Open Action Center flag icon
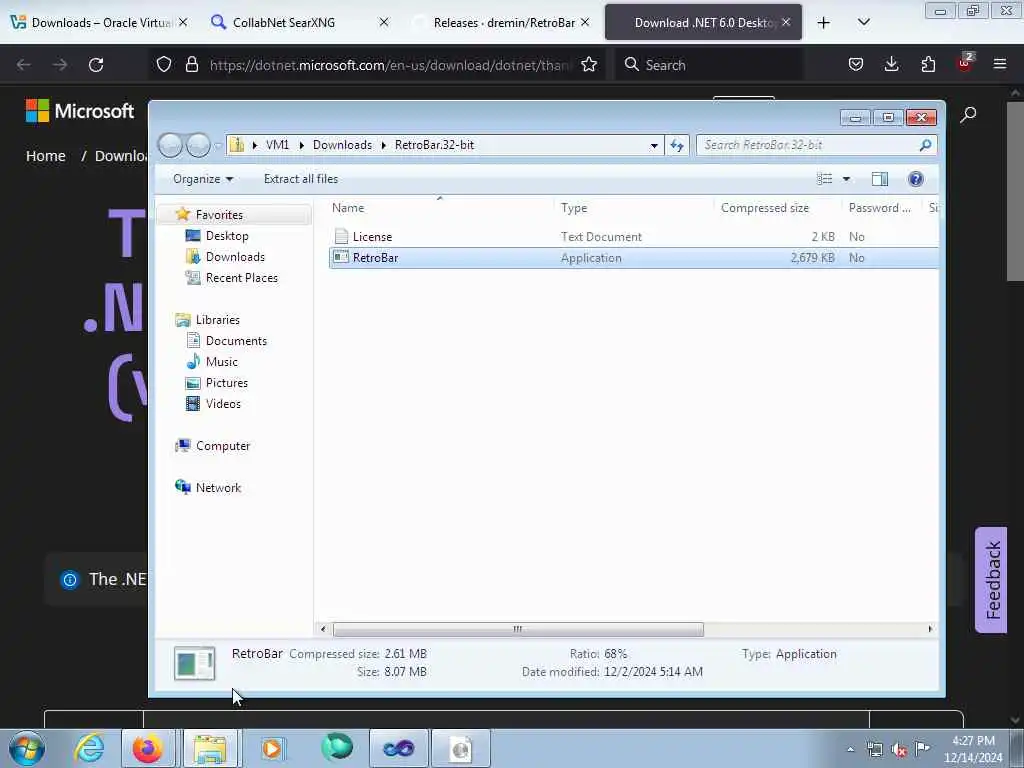This screenshot has height=768, width=1024. click(922, 748)
